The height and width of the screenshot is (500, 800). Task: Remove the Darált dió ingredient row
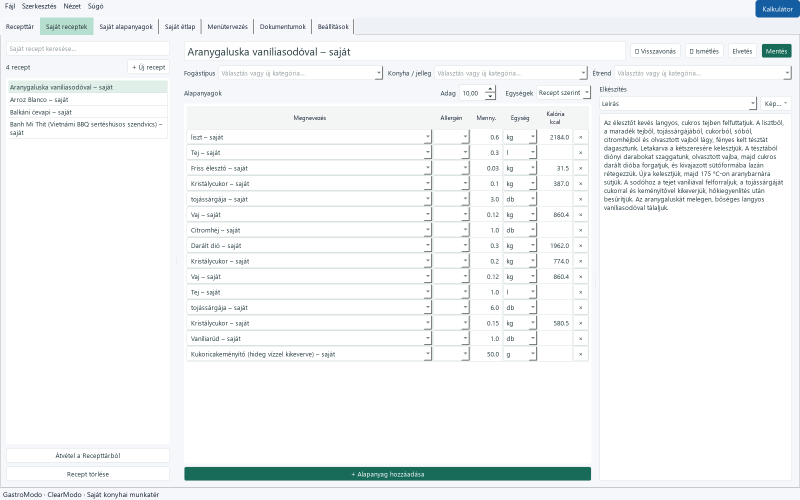click(580, 246)
